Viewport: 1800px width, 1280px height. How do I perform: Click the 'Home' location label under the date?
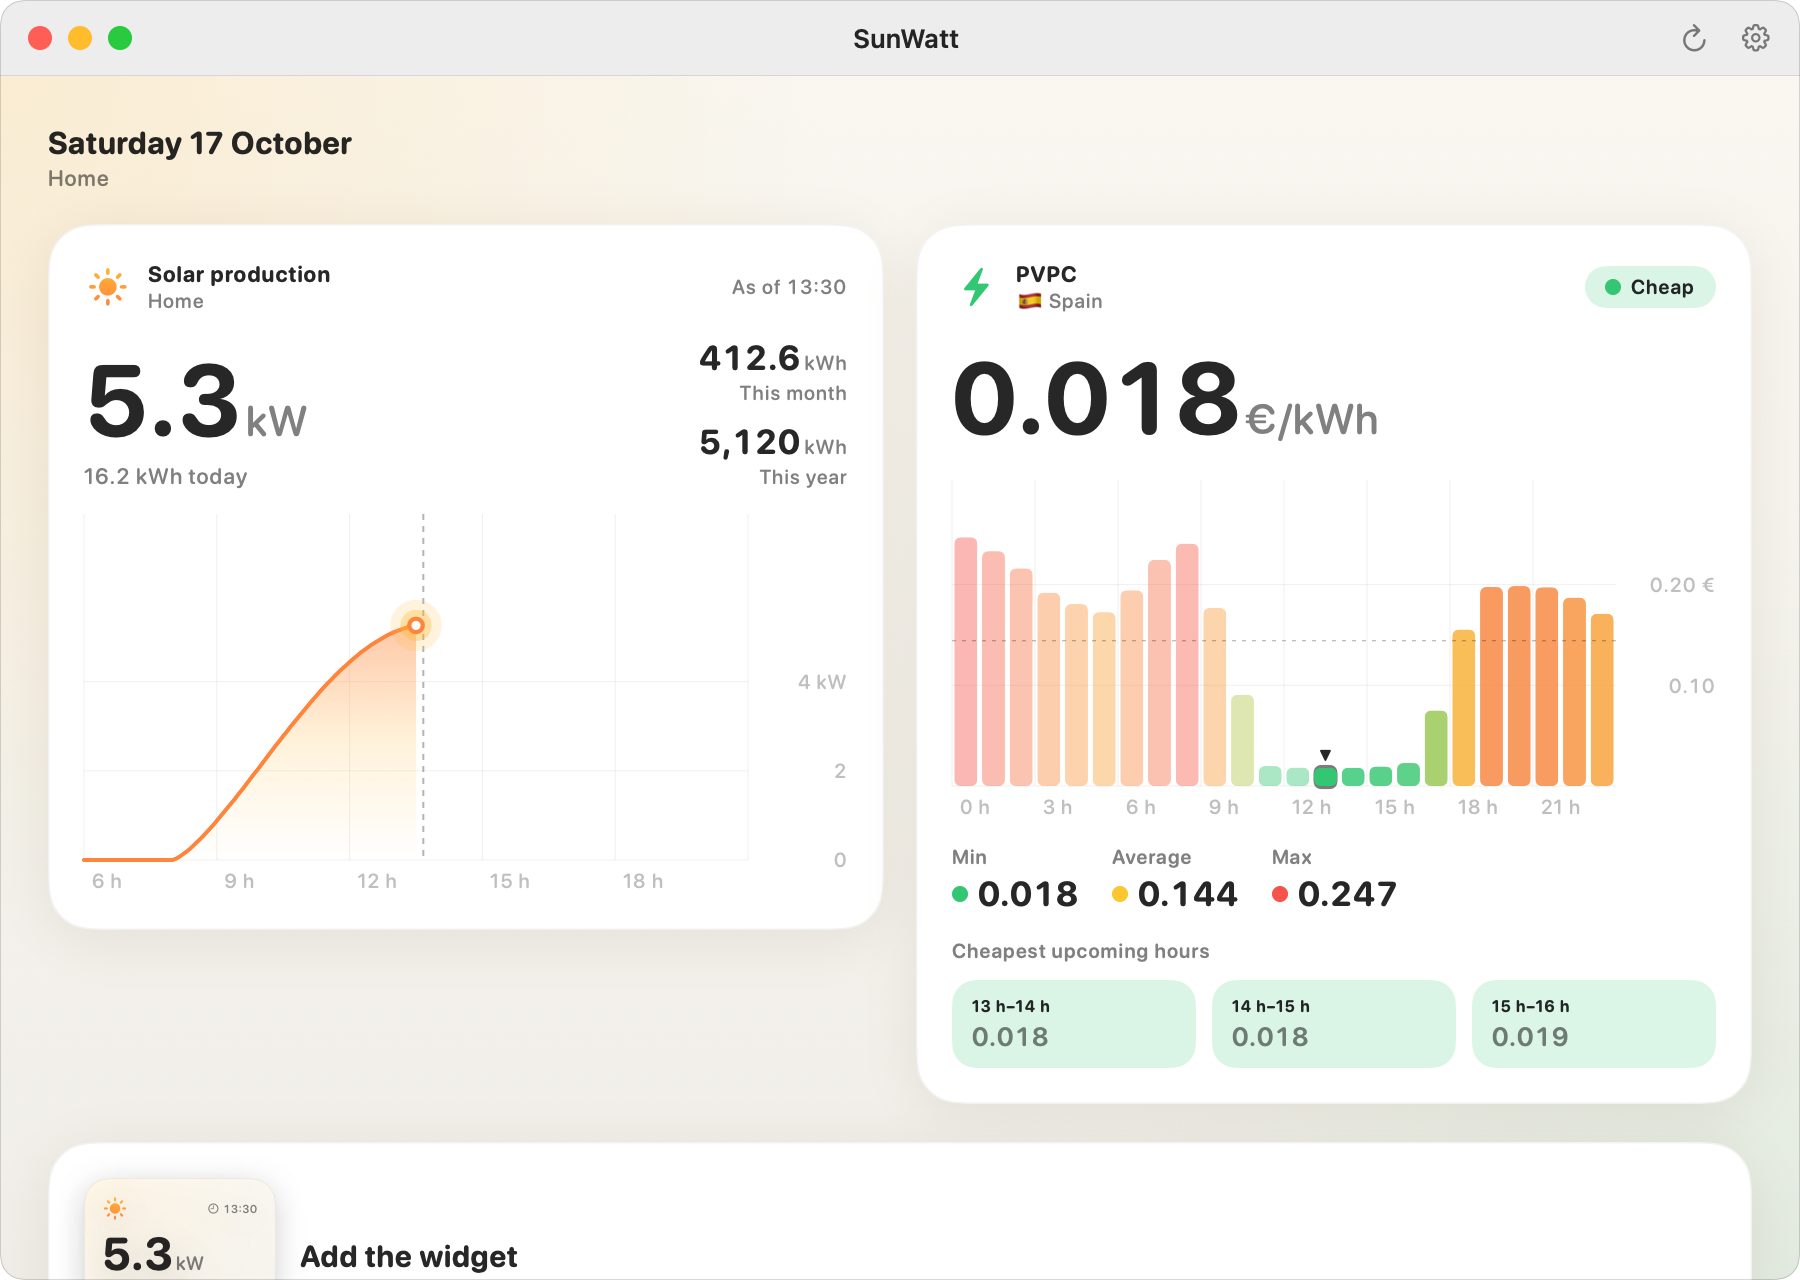pyautogui.click(x=78, y=179)
